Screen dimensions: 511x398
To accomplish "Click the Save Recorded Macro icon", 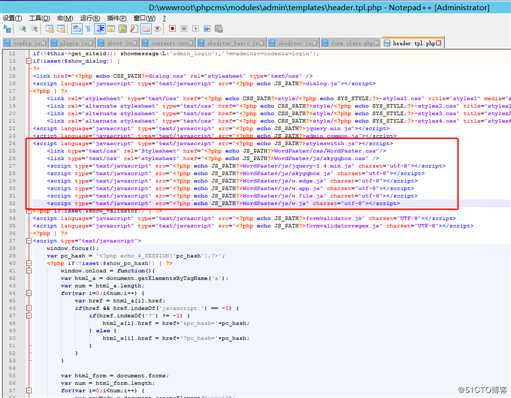I will [218, 29].
